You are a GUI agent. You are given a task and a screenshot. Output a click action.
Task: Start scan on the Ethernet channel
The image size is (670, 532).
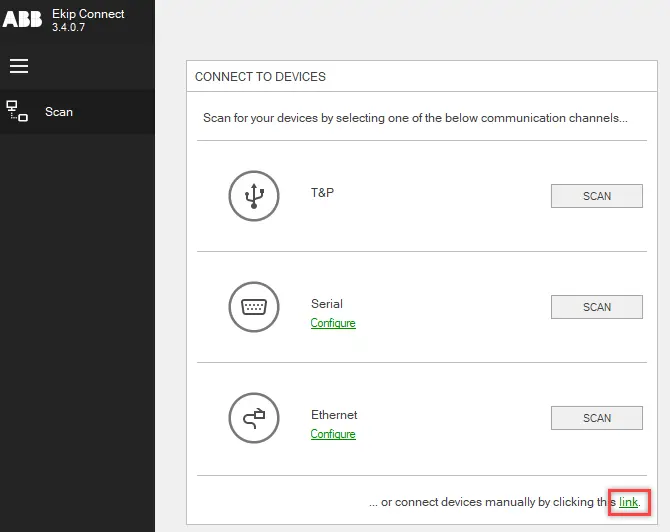(596, 418)
